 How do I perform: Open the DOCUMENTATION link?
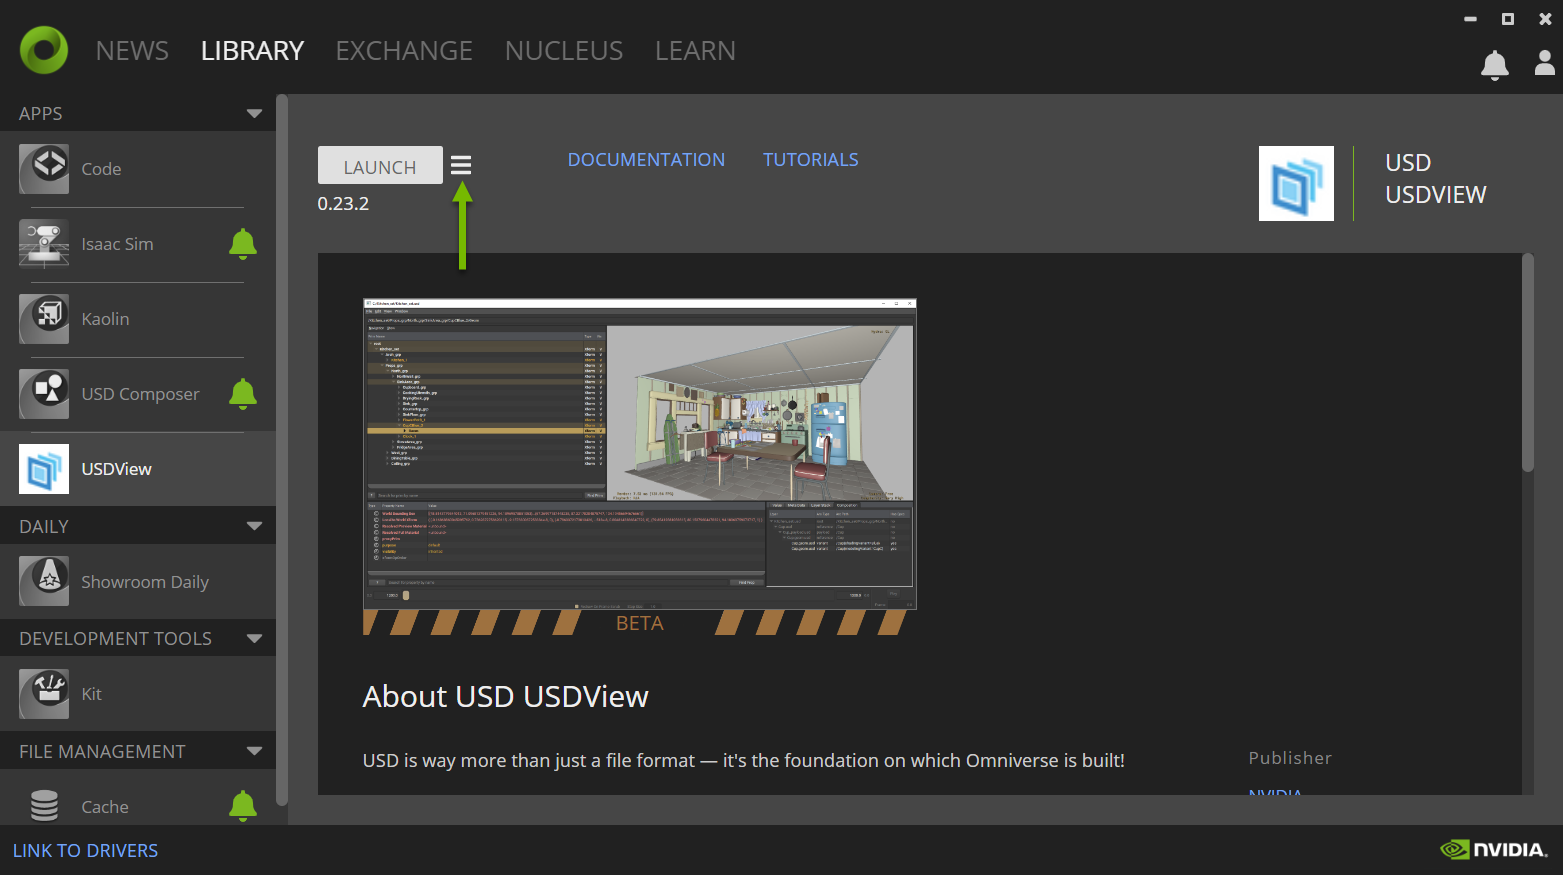pyautogui.click(x=646, y=160)
